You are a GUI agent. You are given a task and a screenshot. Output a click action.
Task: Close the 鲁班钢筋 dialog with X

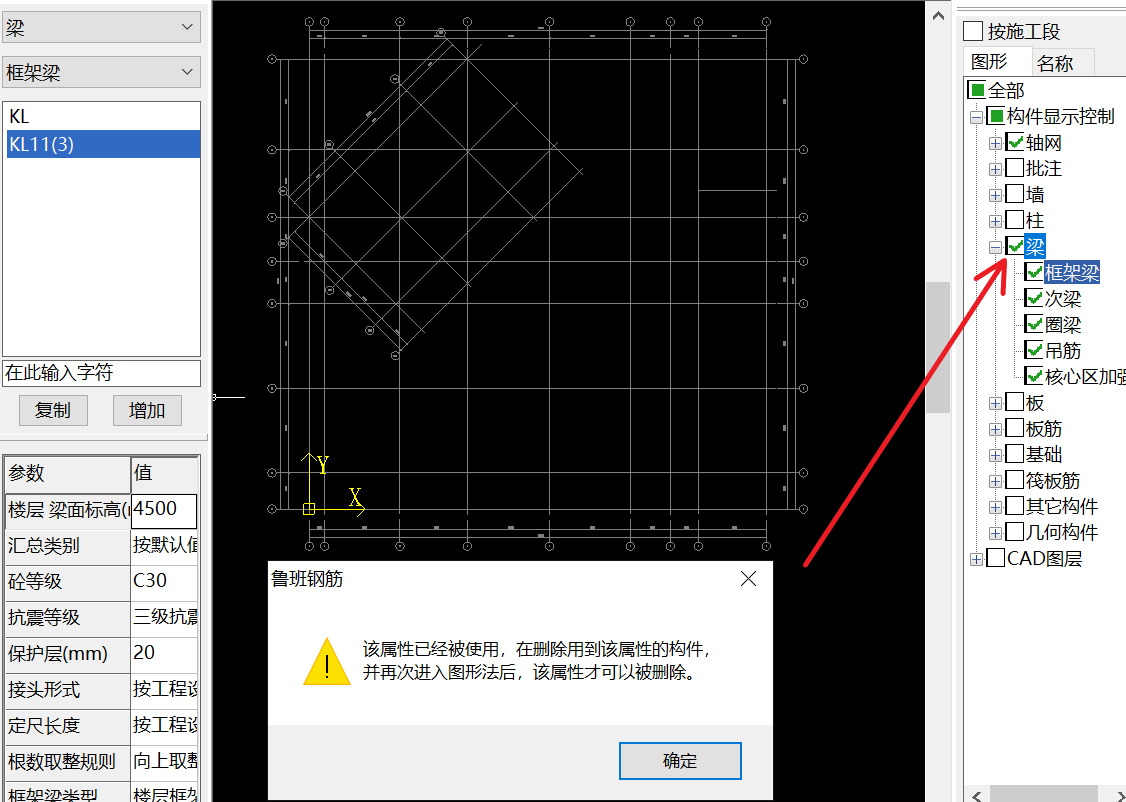748,579
